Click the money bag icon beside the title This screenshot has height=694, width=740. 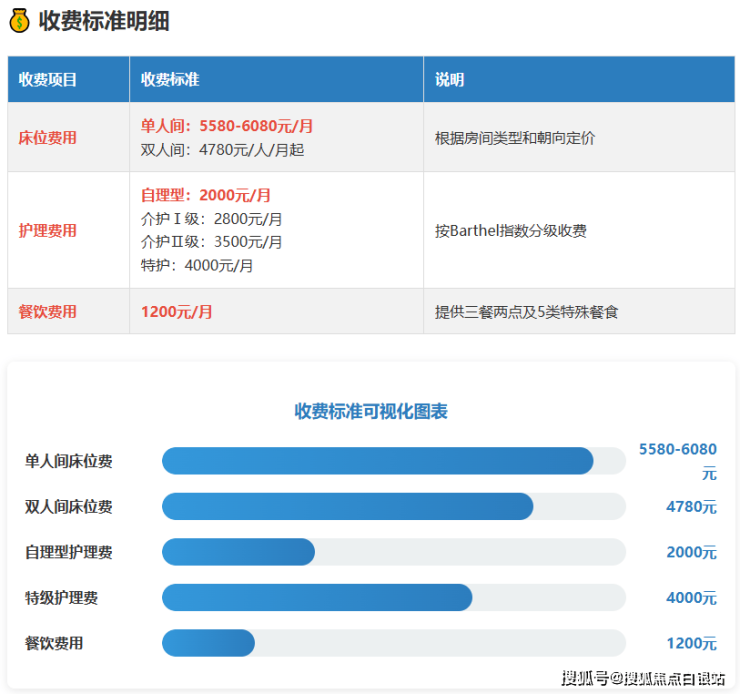tap(18, 20)
